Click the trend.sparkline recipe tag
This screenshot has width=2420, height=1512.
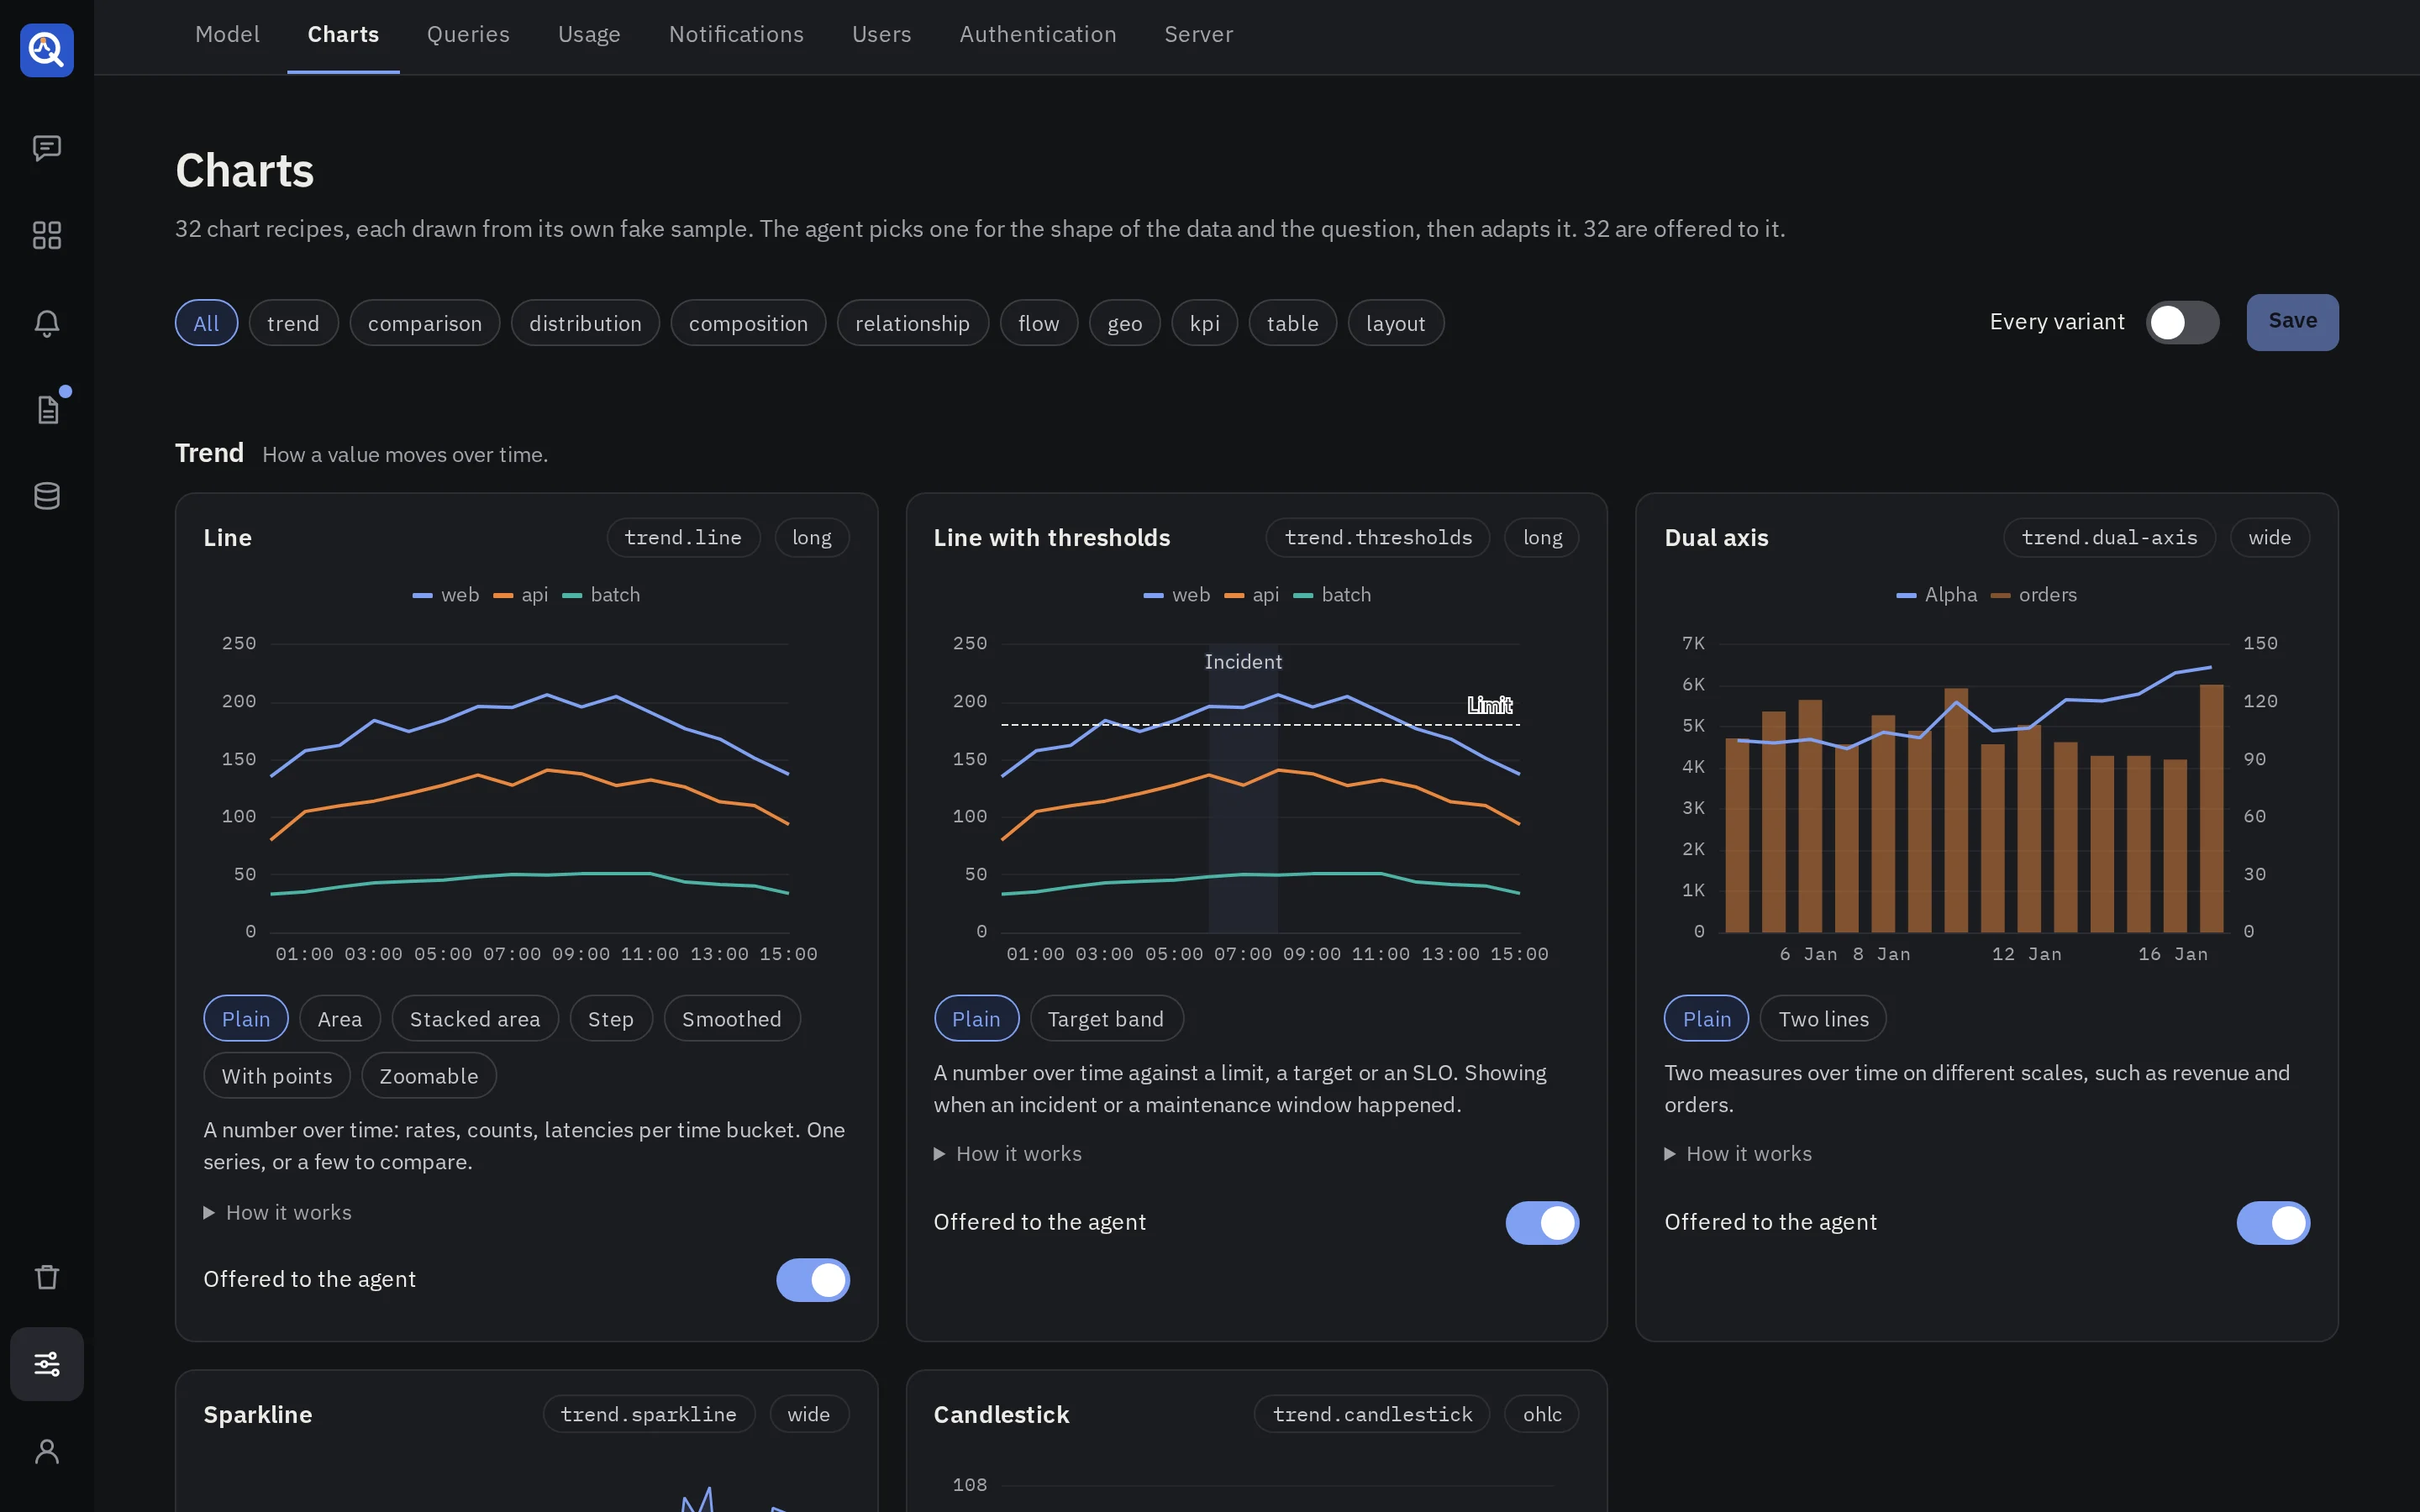[648, 1414]
